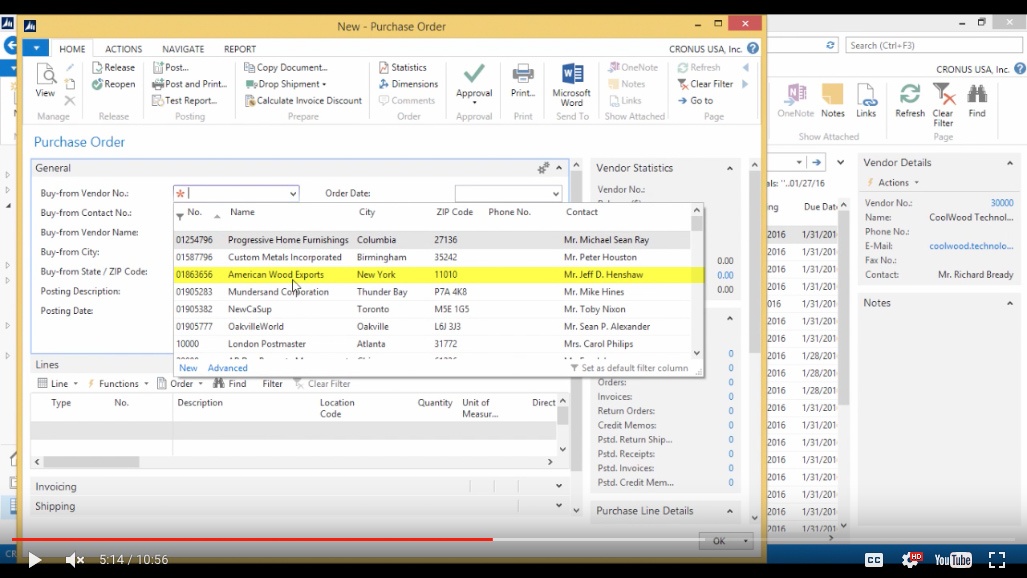
Task: Open YouTube video settings gear
Action: (x=911, y=559)
